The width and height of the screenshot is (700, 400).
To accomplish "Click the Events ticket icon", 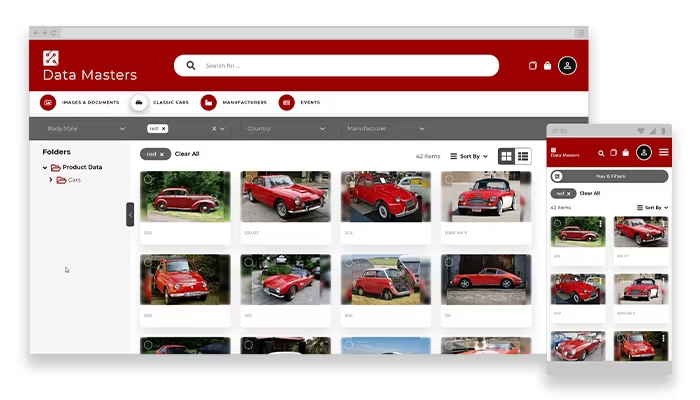I will coord(287,103).
